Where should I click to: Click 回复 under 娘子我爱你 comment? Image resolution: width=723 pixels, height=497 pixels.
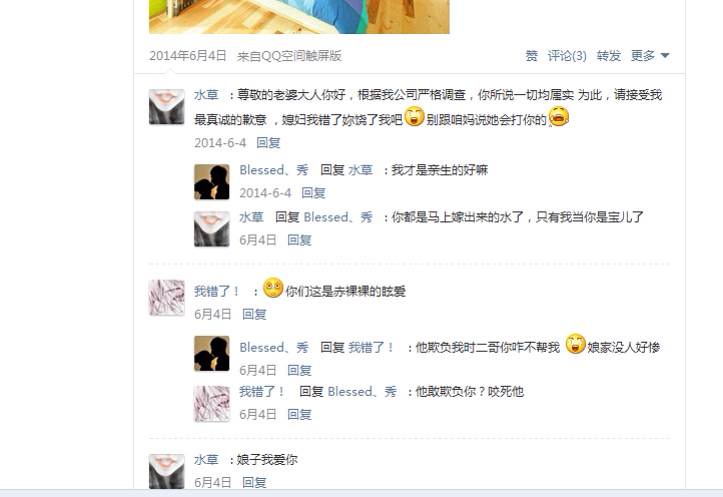click(x=254, y=483)
